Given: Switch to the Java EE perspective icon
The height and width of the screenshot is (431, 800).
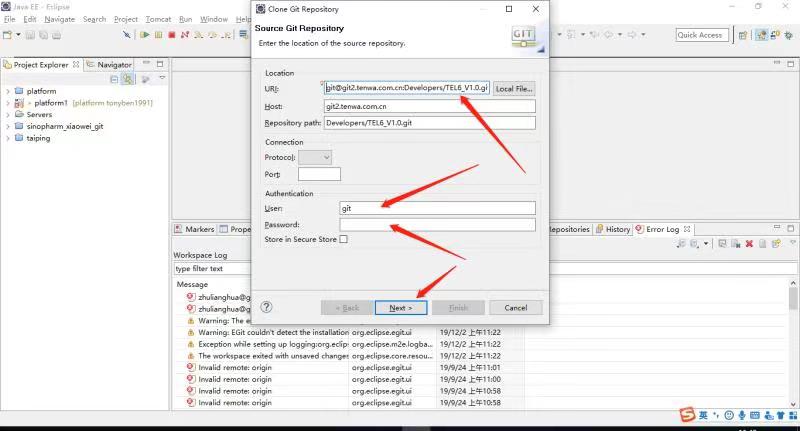Looking at the screenshot, I should point(761,35).
